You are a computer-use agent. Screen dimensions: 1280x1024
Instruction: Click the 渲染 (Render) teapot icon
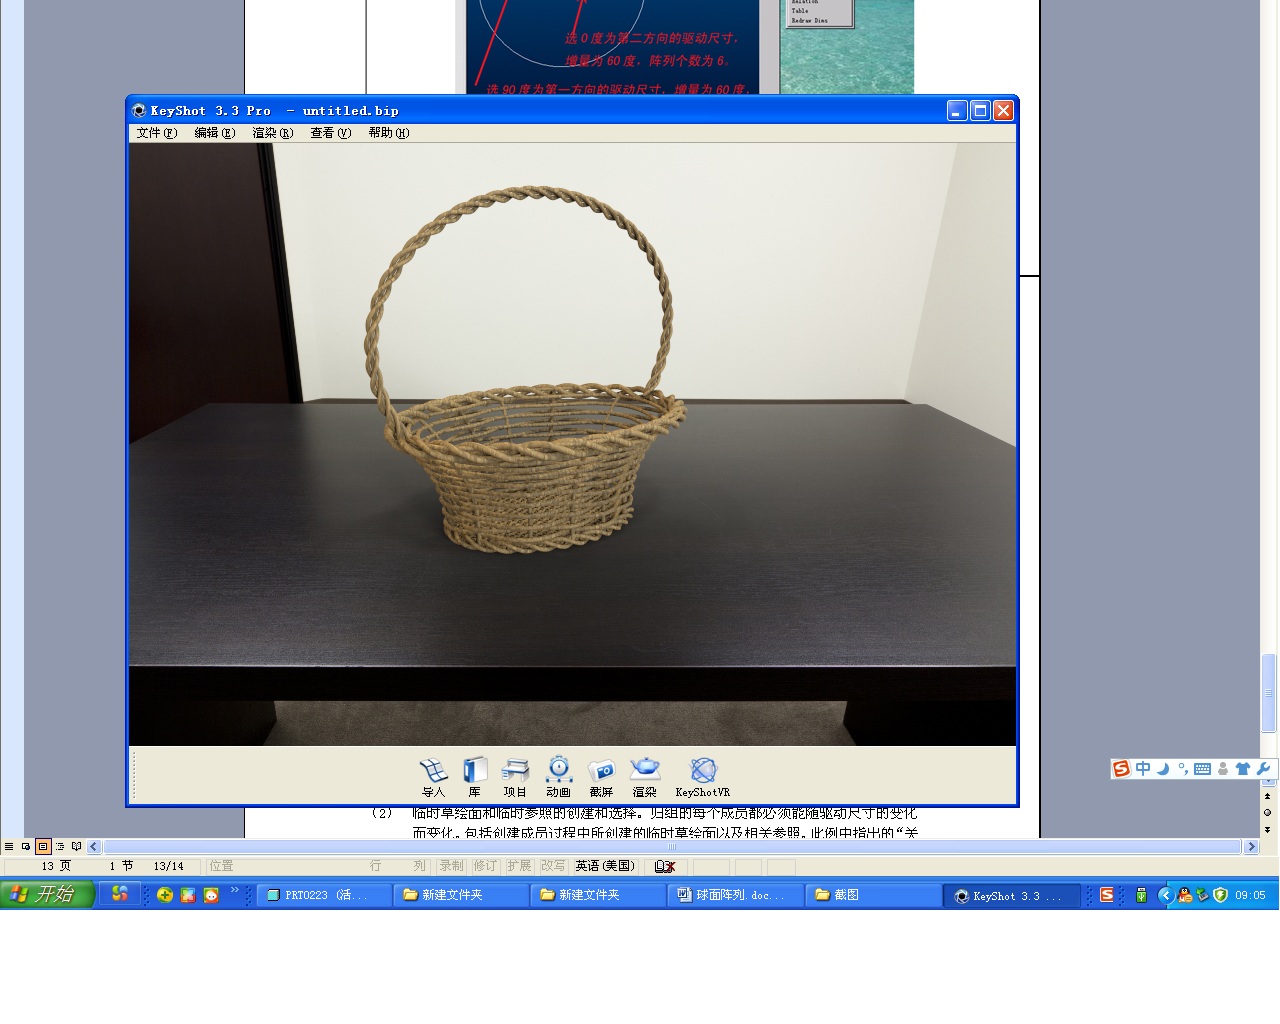point(645,776)
